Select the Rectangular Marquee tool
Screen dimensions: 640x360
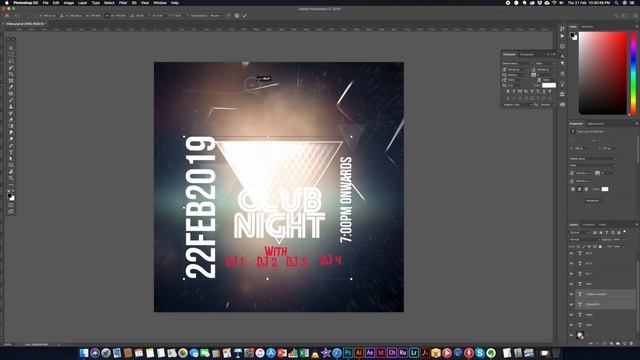(x=11, y=54)
